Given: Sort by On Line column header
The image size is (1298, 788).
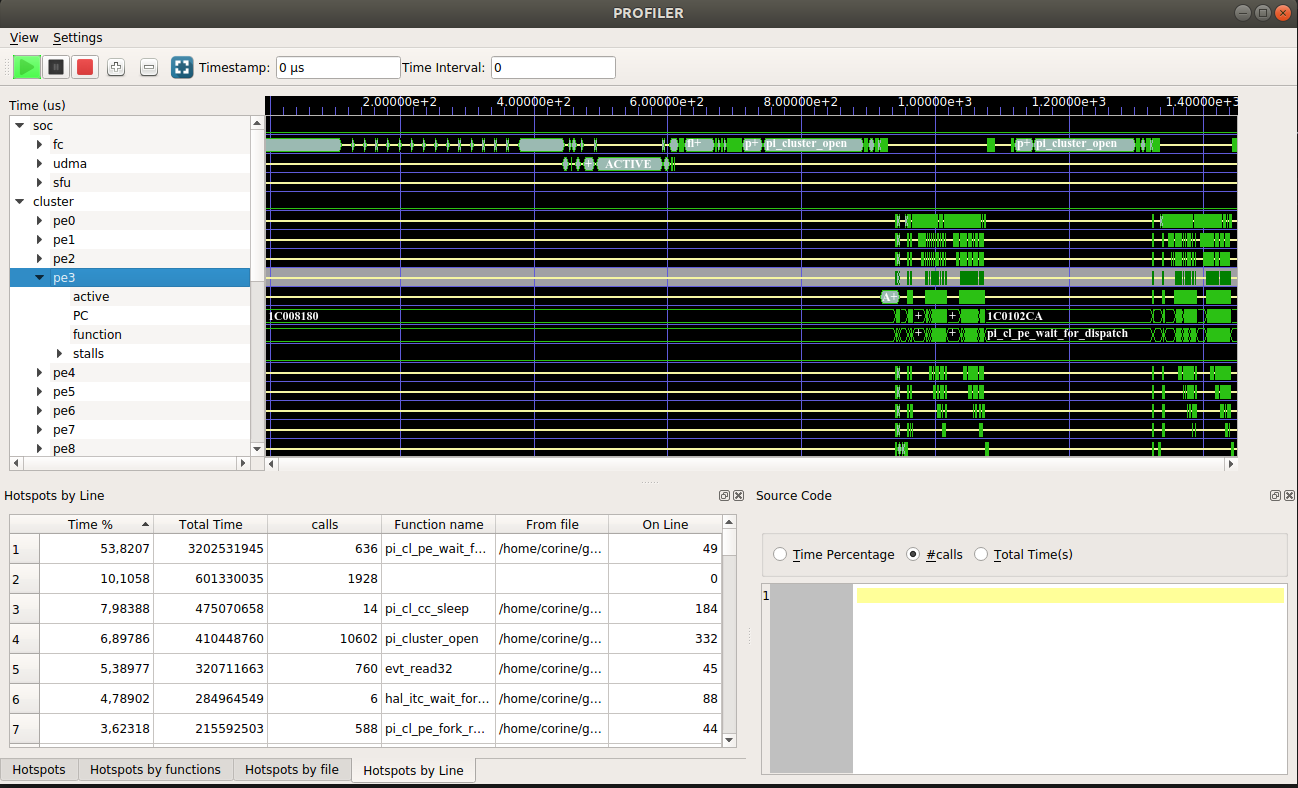Looking at the screenshot, I should point(665,524).
